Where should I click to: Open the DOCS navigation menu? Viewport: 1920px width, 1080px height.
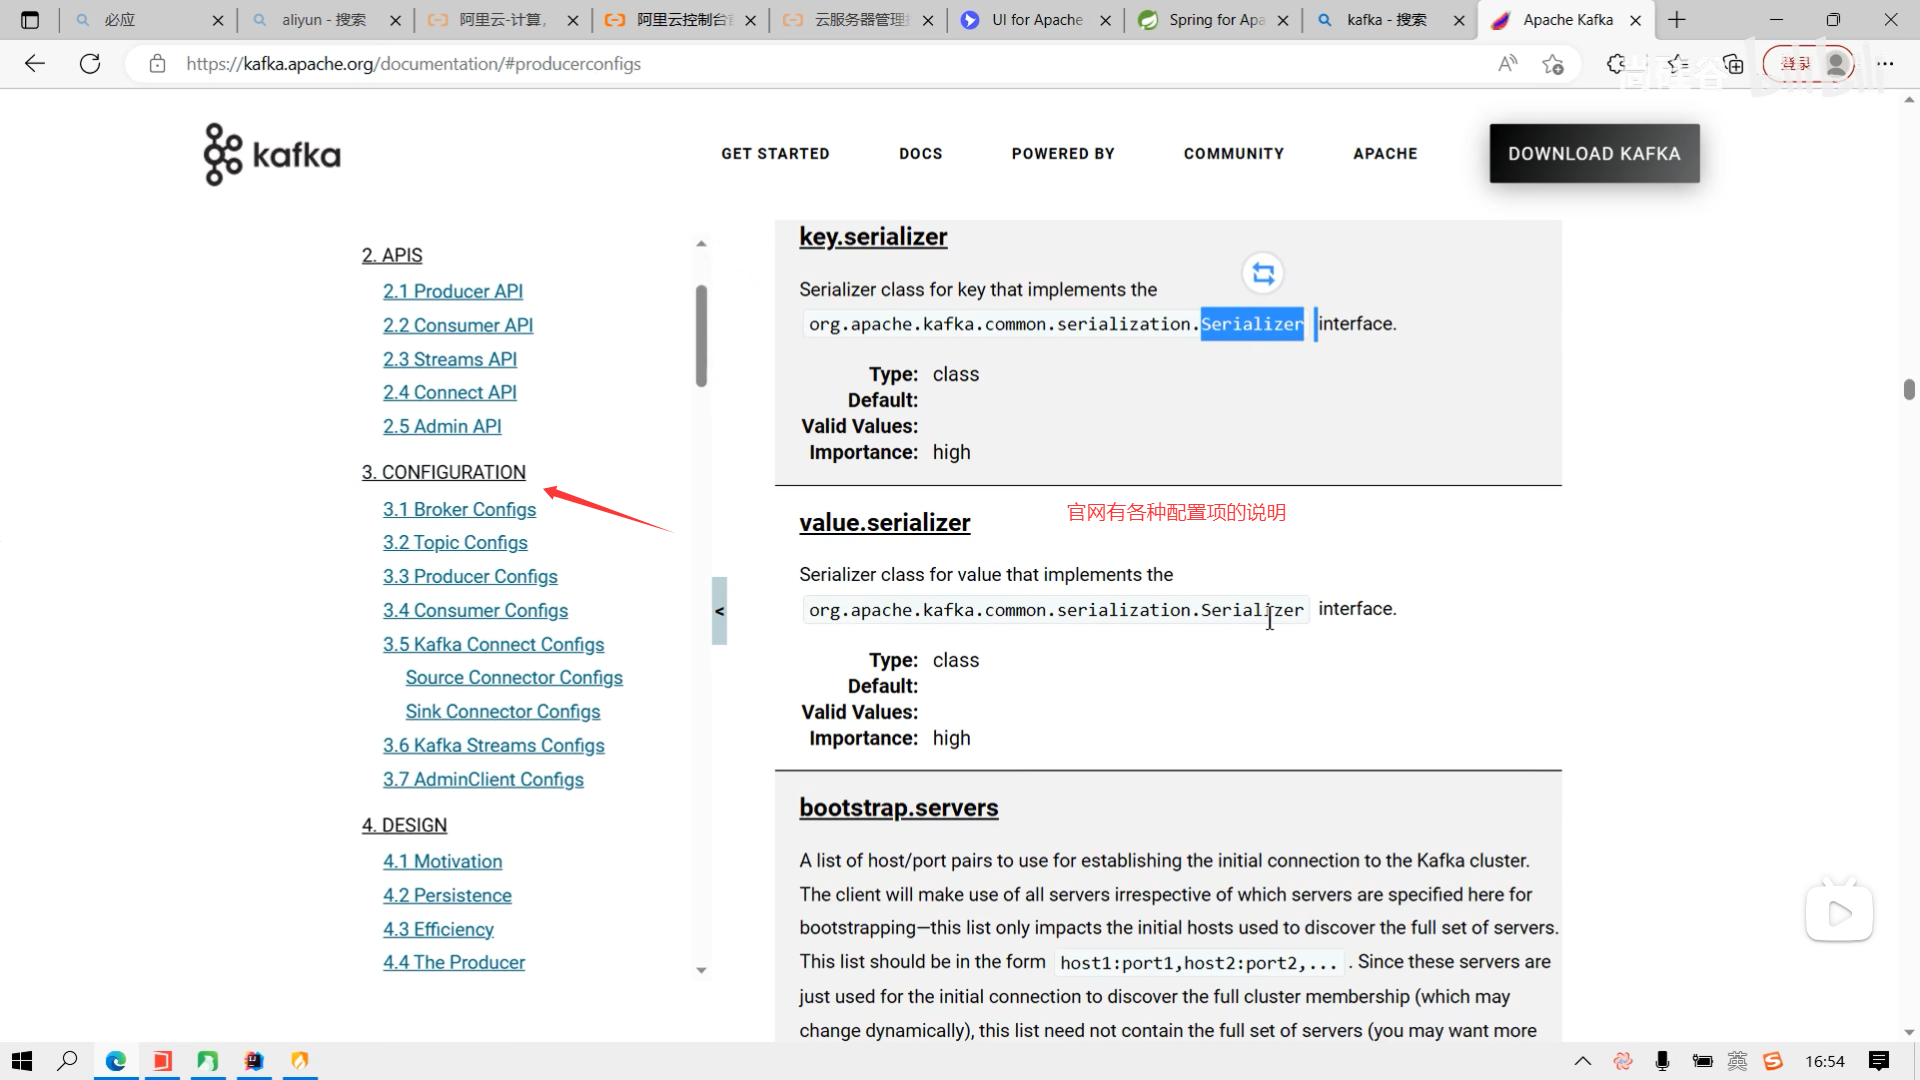pyautogui.click(x=920, y=153)
